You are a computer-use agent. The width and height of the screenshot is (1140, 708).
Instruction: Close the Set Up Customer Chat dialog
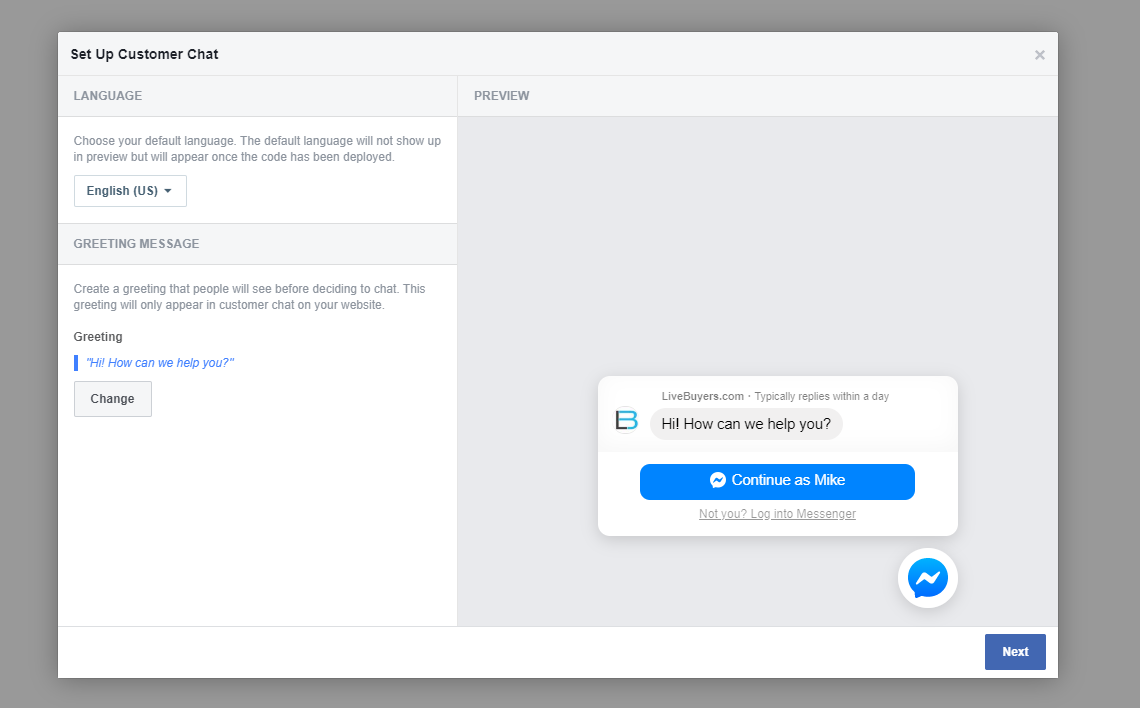point(1040,55)
